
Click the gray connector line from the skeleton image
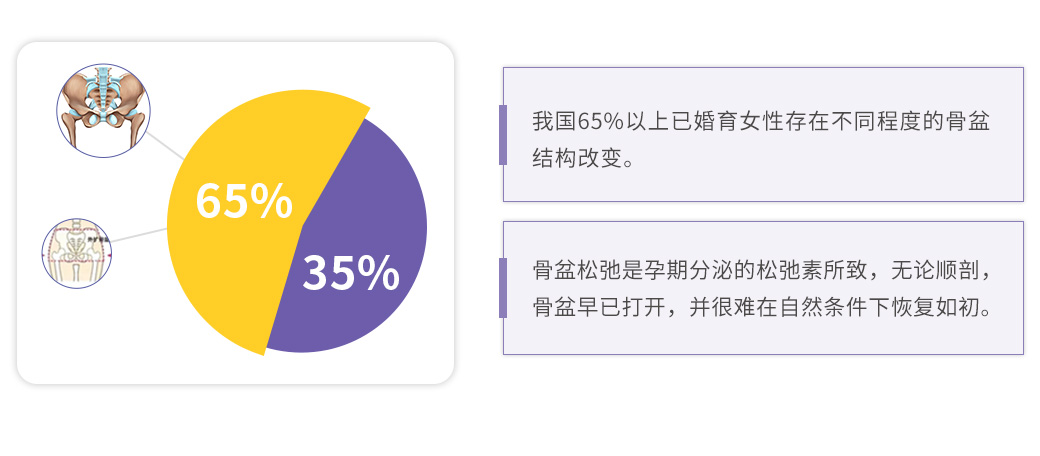167,148
